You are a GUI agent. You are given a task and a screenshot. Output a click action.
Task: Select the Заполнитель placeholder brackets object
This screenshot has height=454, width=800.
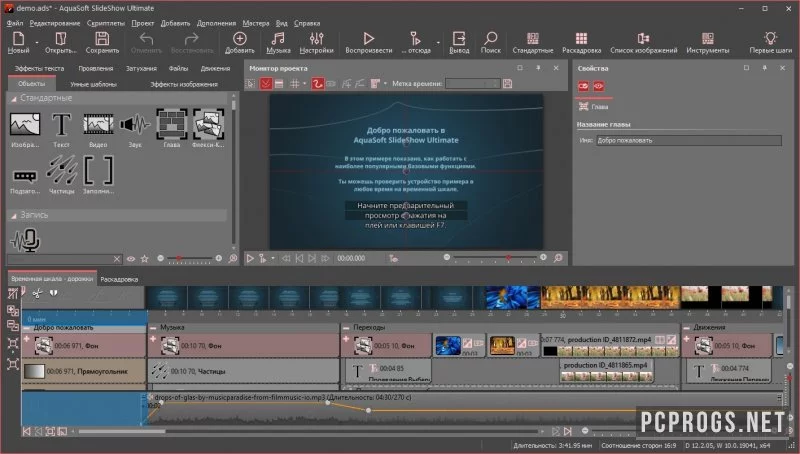click(98, 170)
